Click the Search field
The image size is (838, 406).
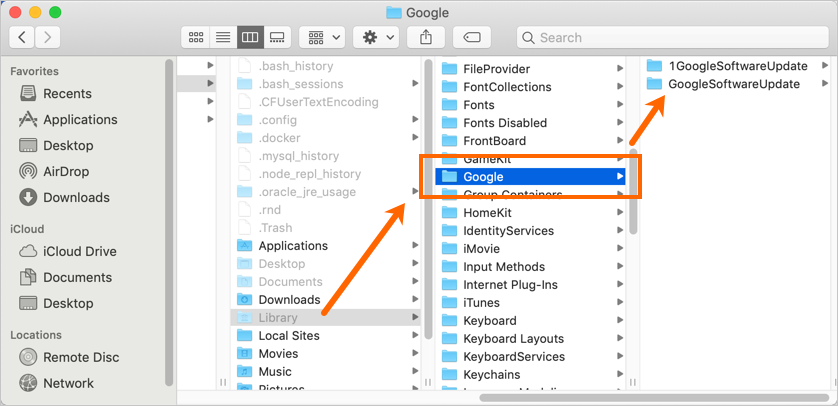(670, 37)
